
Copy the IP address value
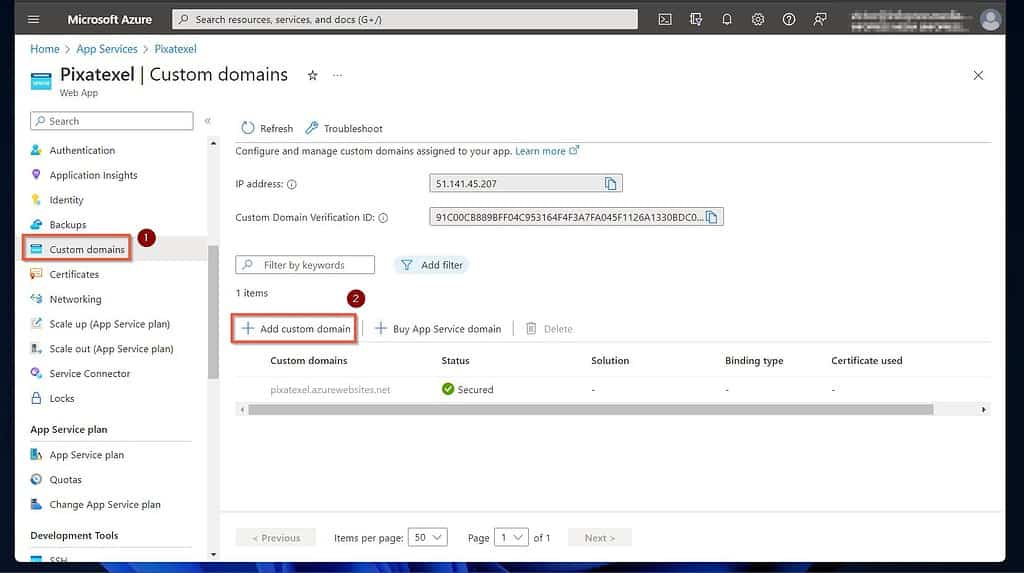point(610,184)
